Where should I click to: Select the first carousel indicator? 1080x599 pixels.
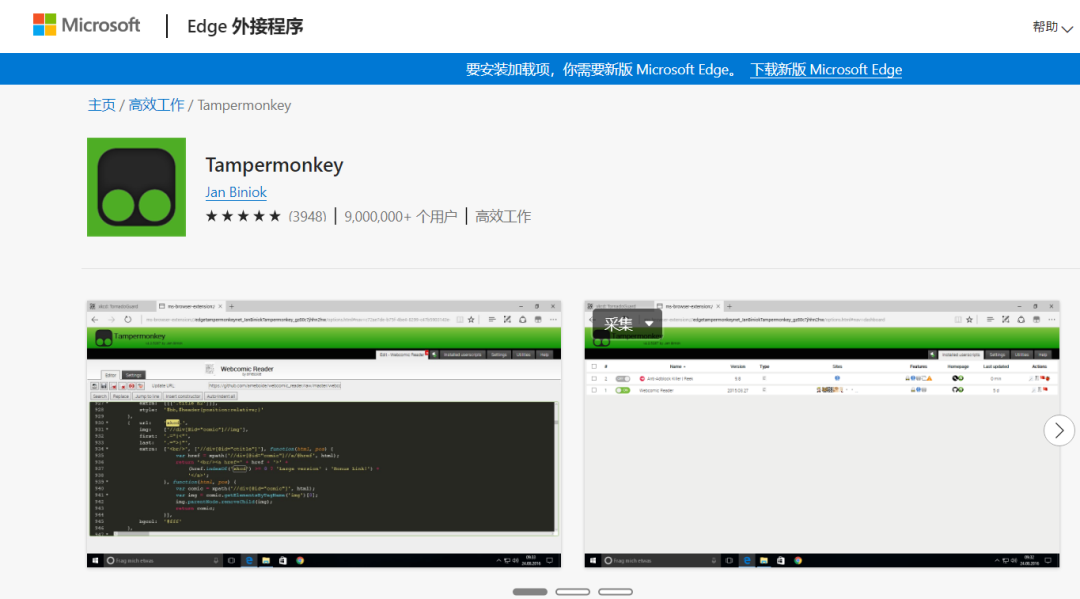click(x=530, y=591)
